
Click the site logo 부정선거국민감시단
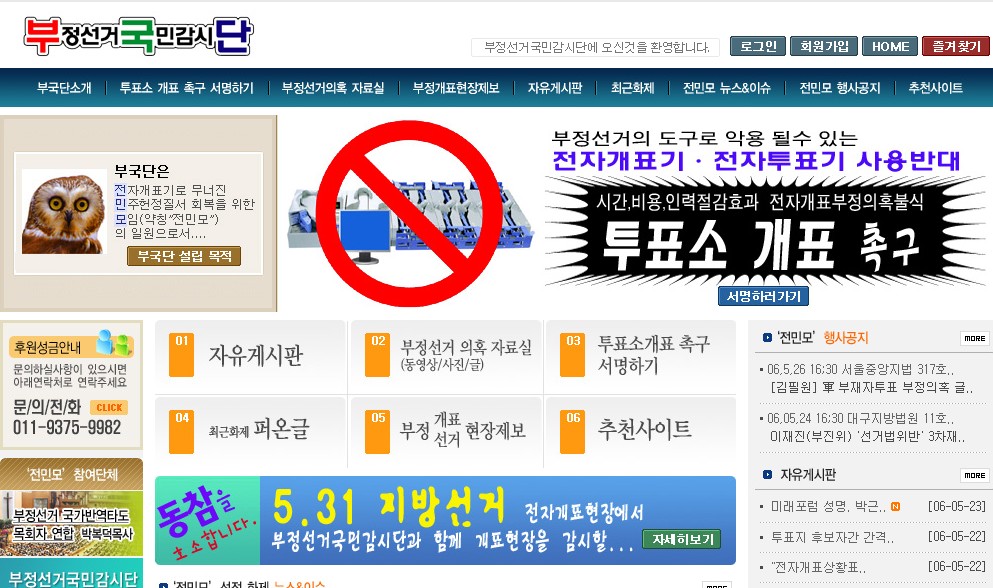tap(138, 36)
